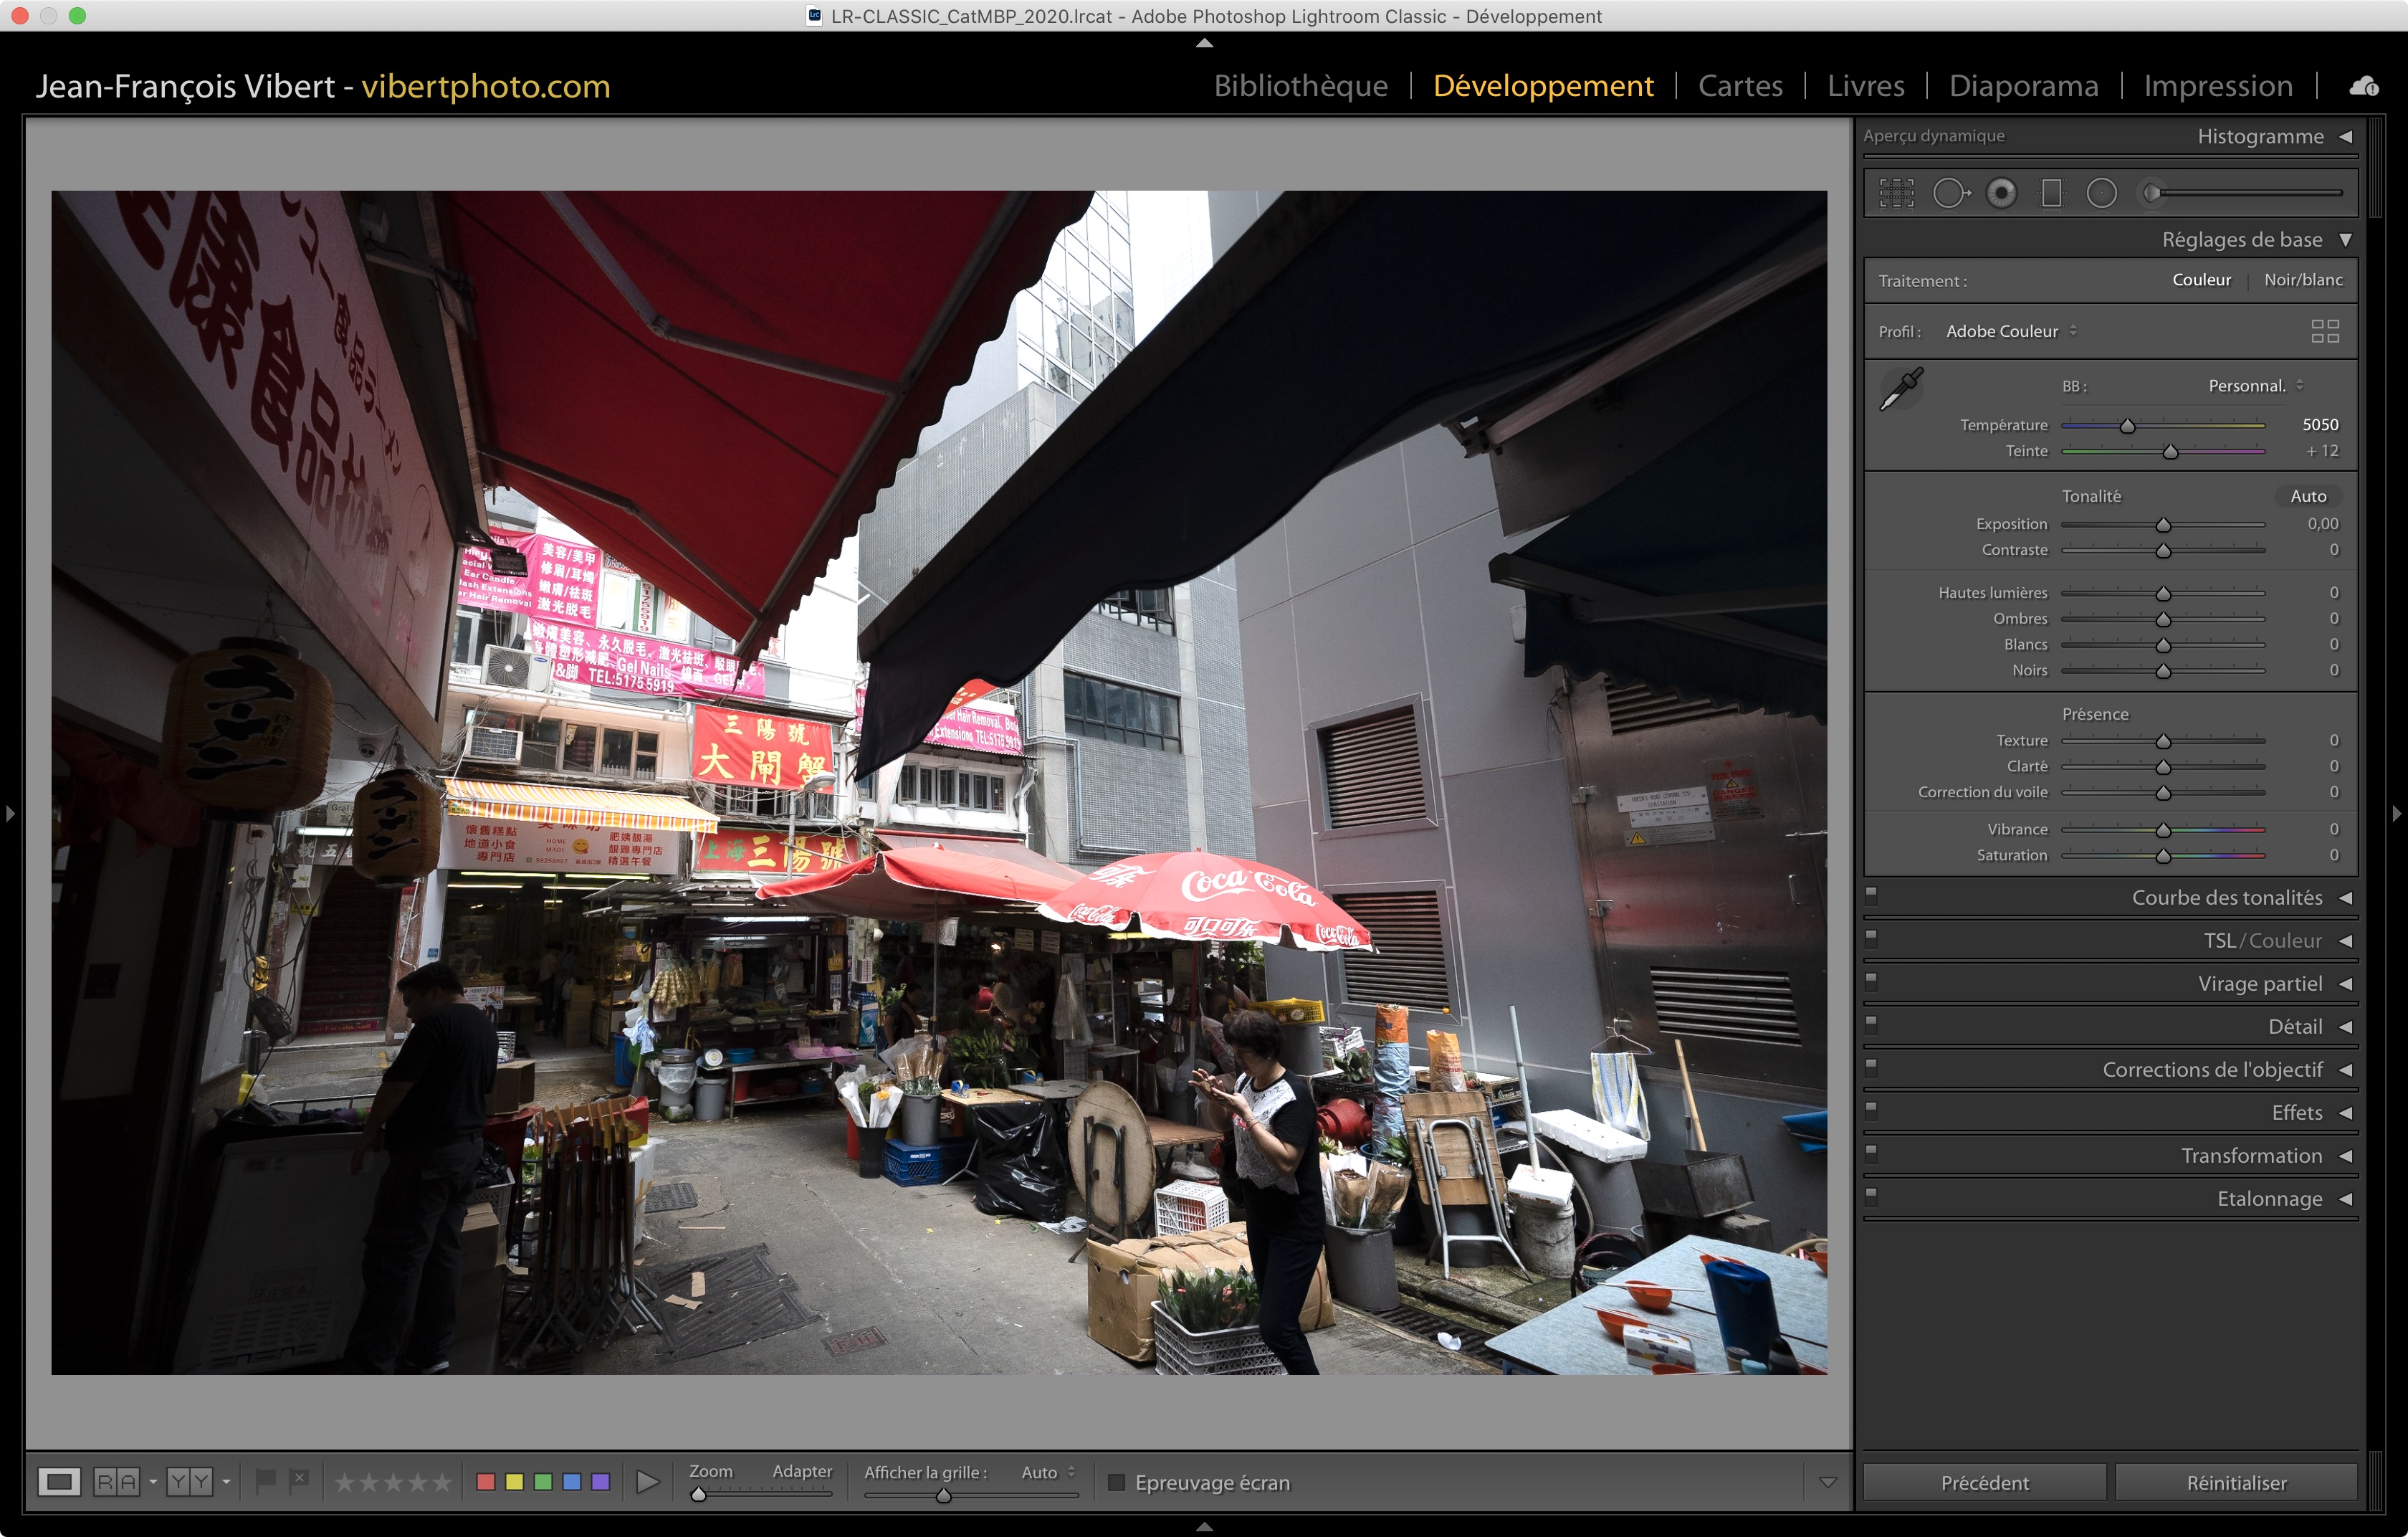Viewport: 2408px width, 1537px height.
Task: Click the cloud sync status icon
Action: tap(2364, 86)
